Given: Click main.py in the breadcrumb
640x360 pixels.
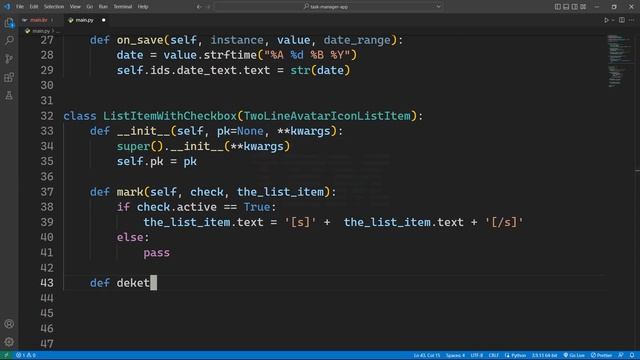Looking at the screenshot, I should pyautogui.click(x=41, y=31).
